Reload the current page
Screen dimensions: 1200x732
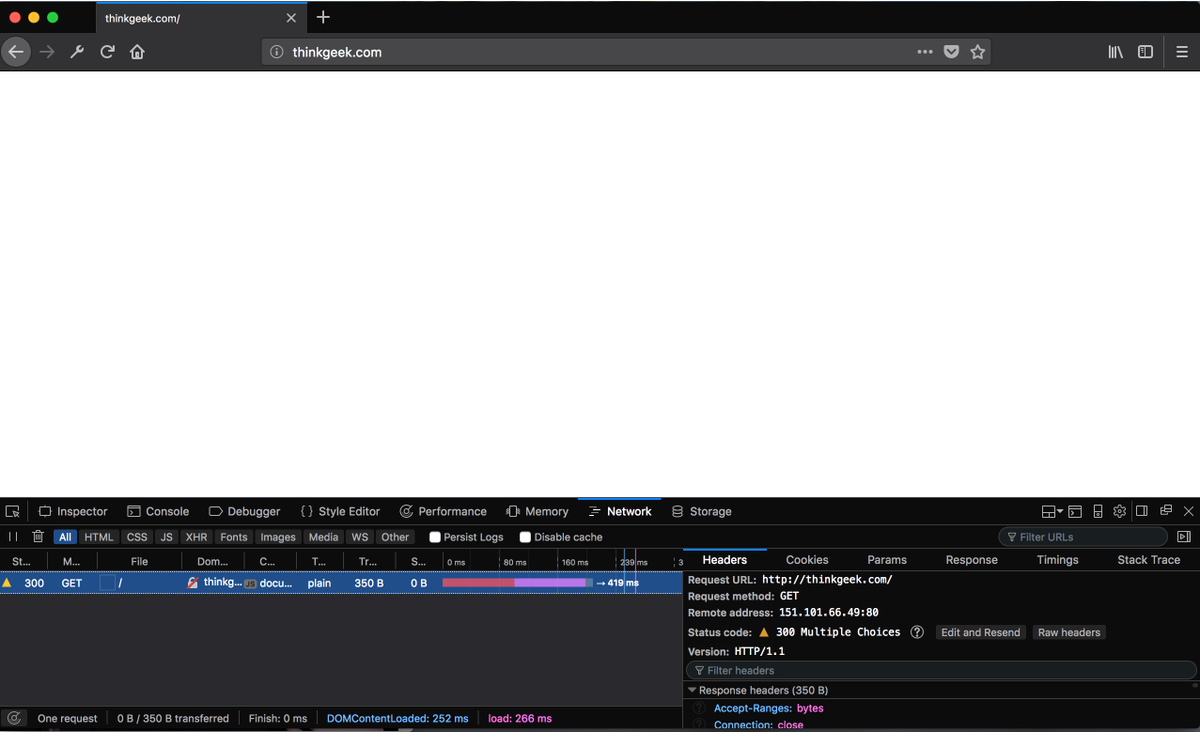tap(107, 52)
